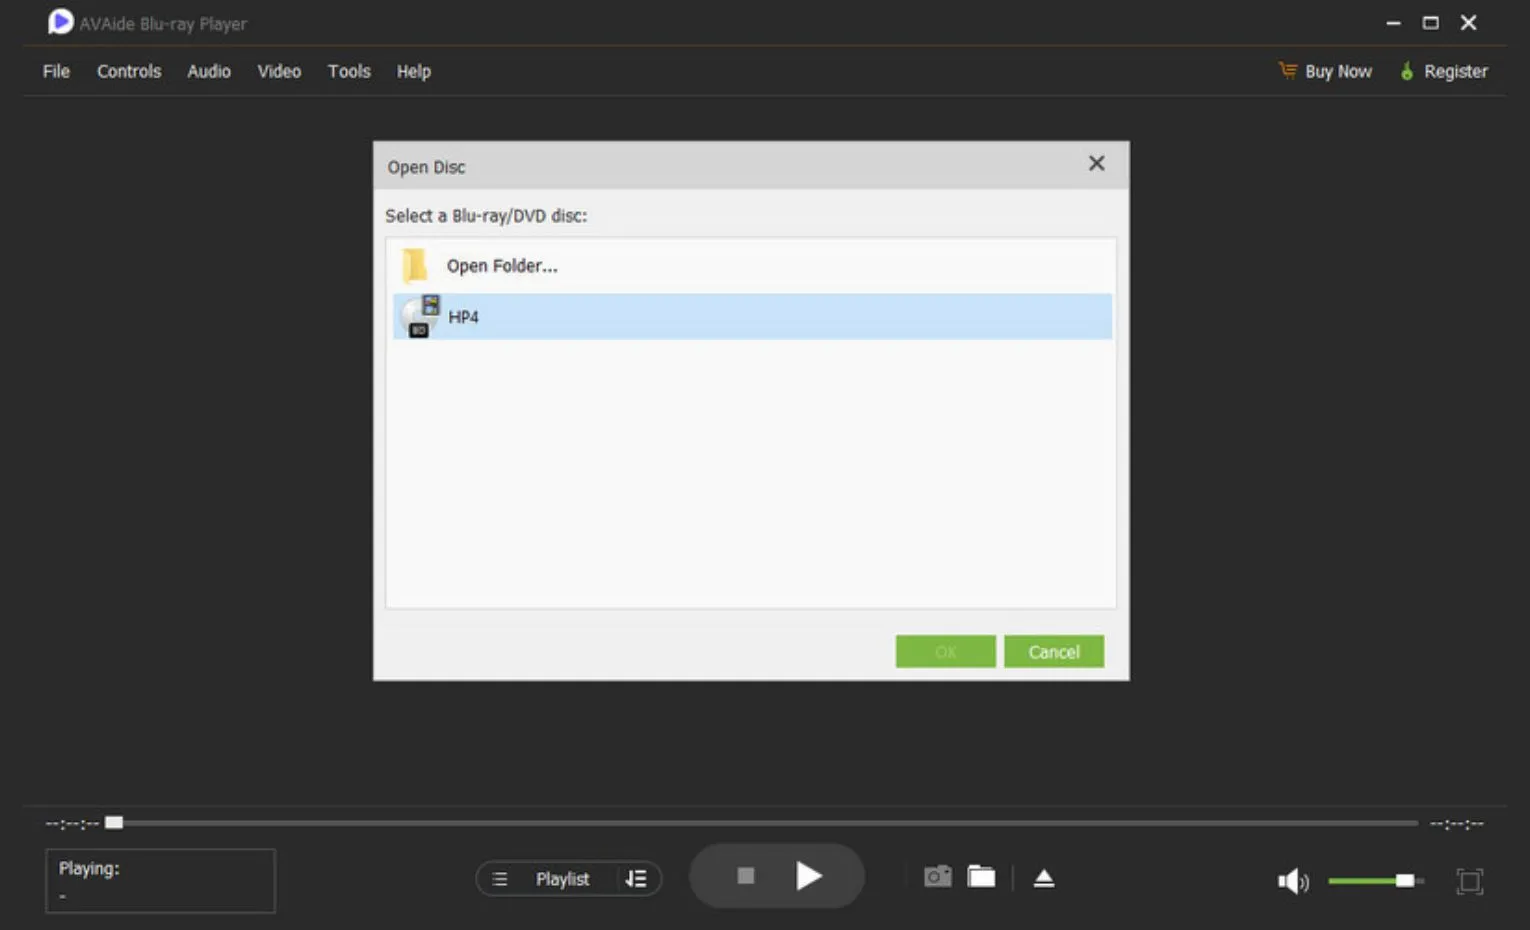Screen dimensions: 1530x930
Task: Click the playlist sort order icon
Action: coord(636,879)
